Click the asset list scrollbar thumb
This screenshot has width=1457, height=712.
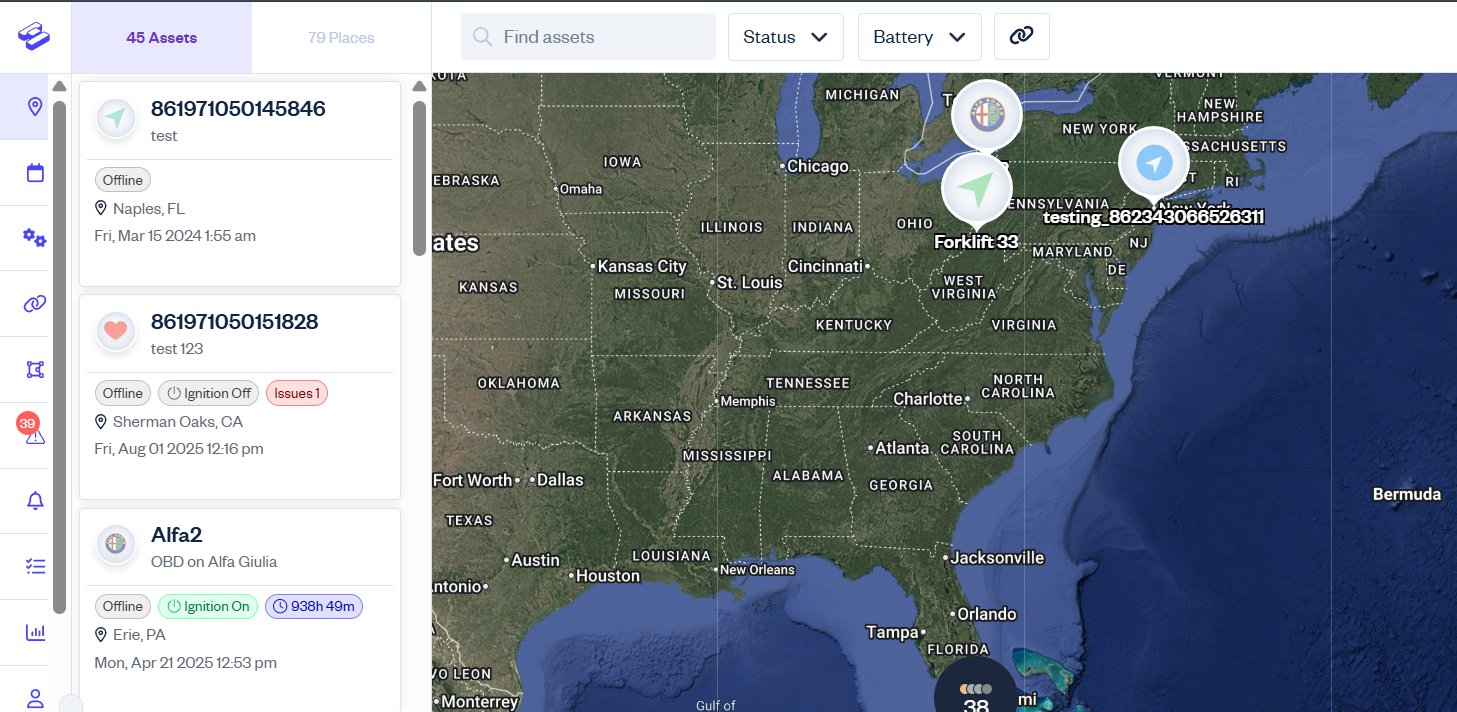point(419,178)
